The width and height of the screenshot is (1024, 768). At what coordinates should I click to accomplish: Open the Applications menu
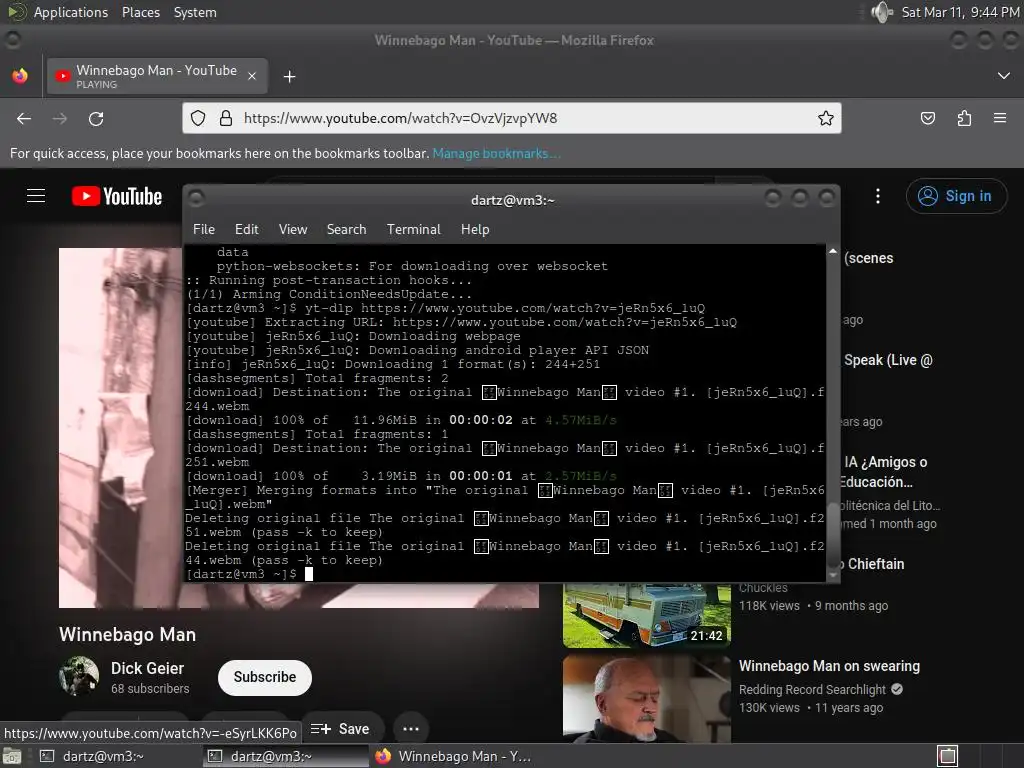71,12
